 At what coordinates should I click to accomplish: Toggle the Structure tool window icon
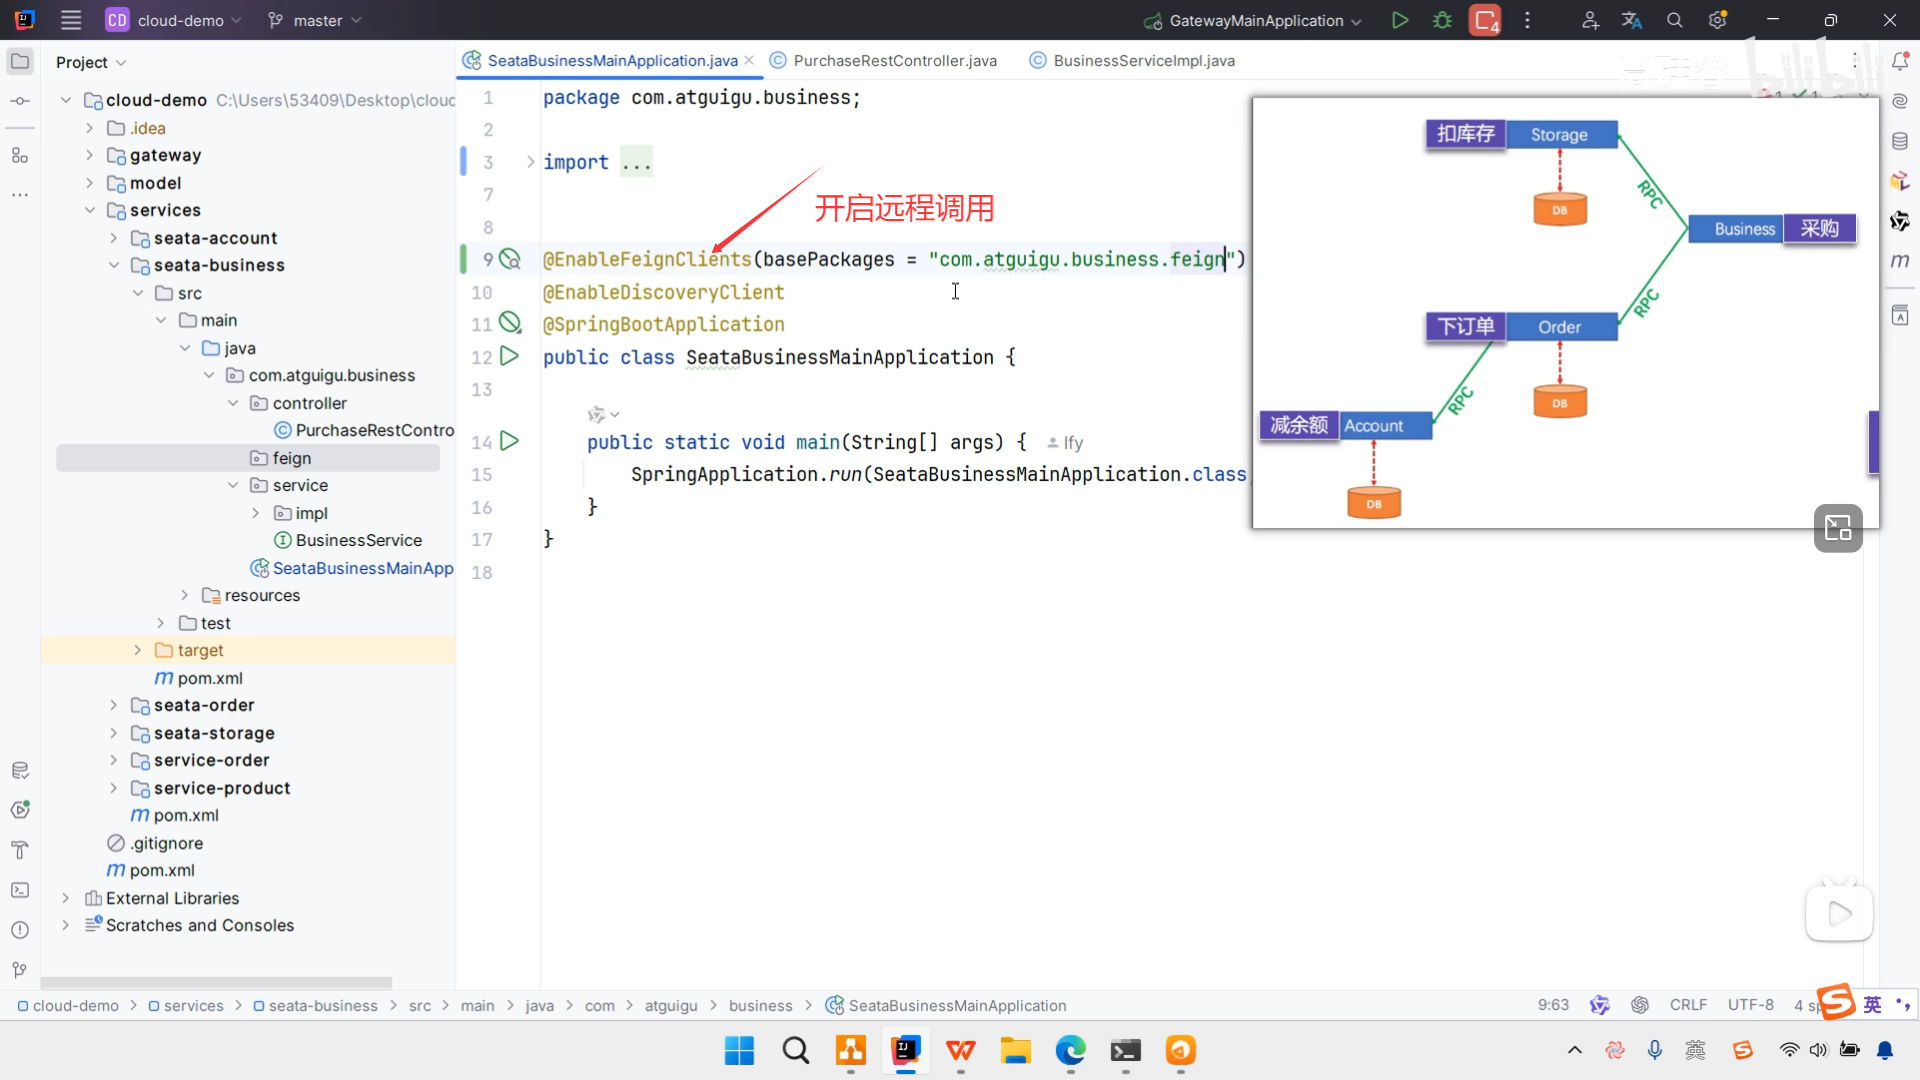[x=19, y=155]
